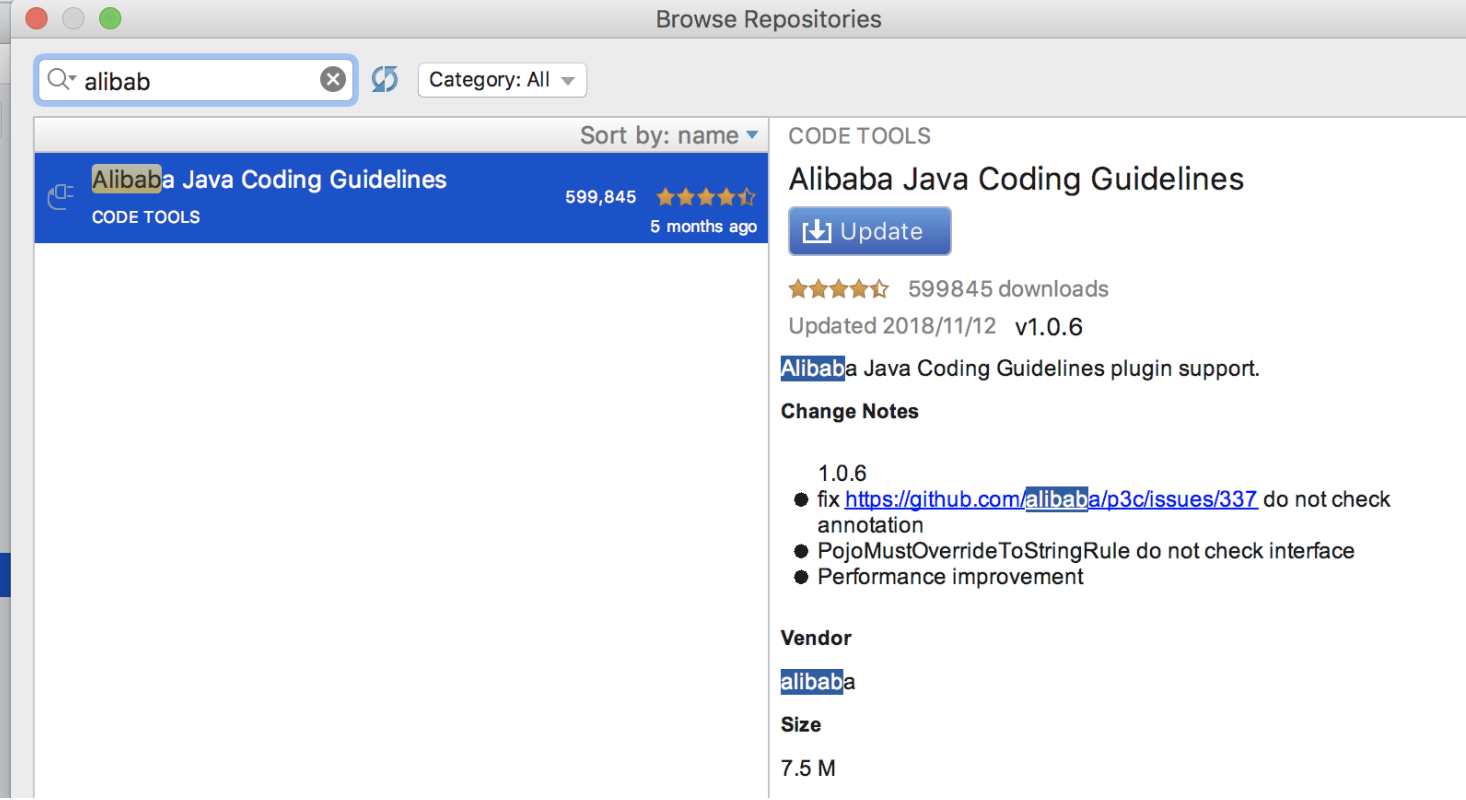Click the star rating in the details panel

(x=838, y=289)
